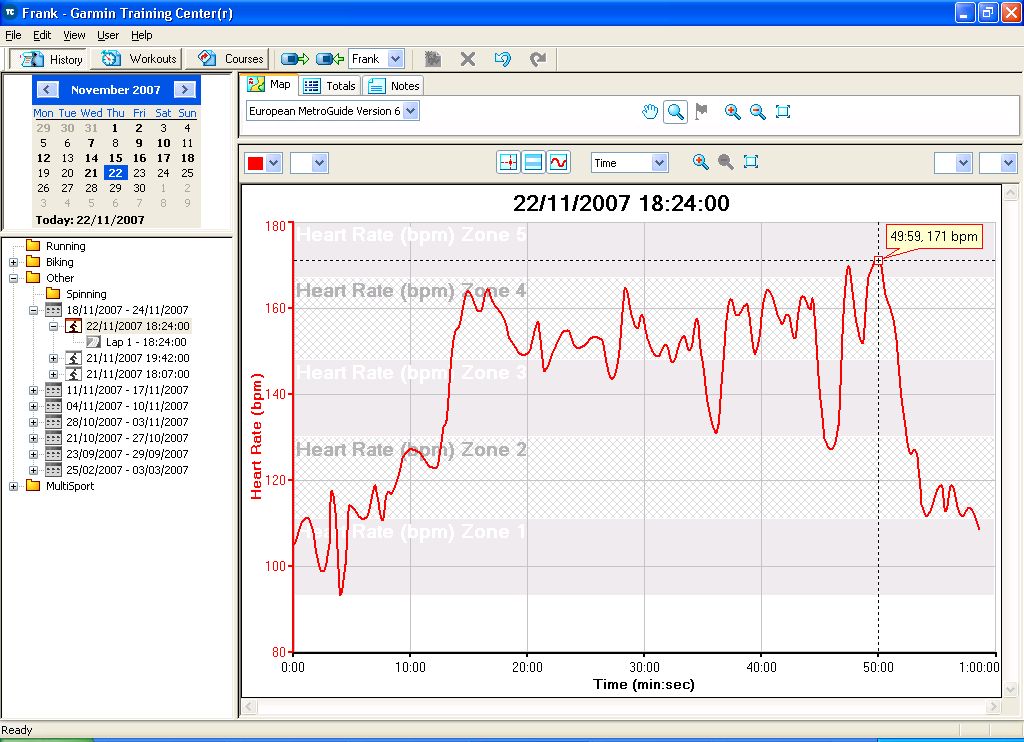Open the European MetroGuide map dropdown
This screenshot has width=1024, height=742.
[411, 111]
